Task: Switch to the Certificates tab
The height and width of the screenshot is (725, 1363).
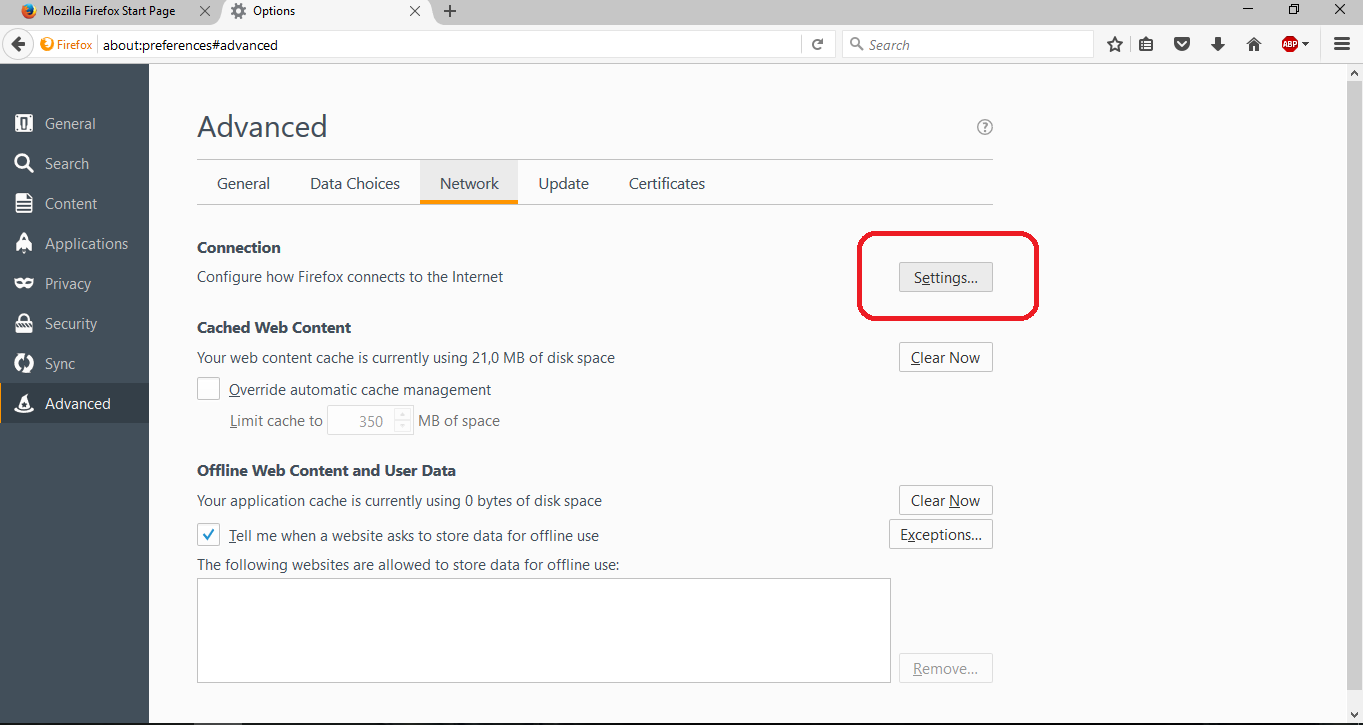Action: (667, 184)
